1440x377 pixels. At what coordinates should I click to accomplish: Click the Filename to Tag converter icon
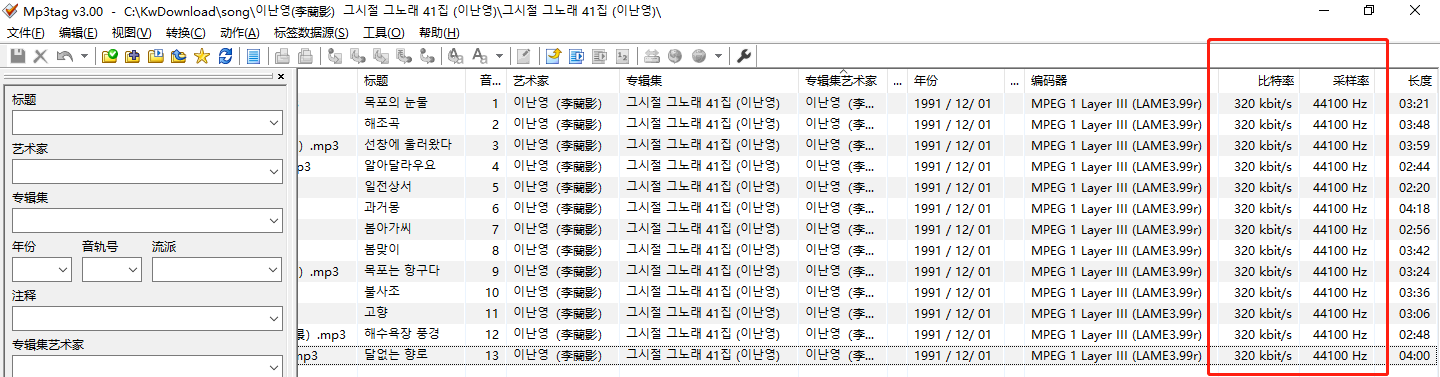[357, 56]
